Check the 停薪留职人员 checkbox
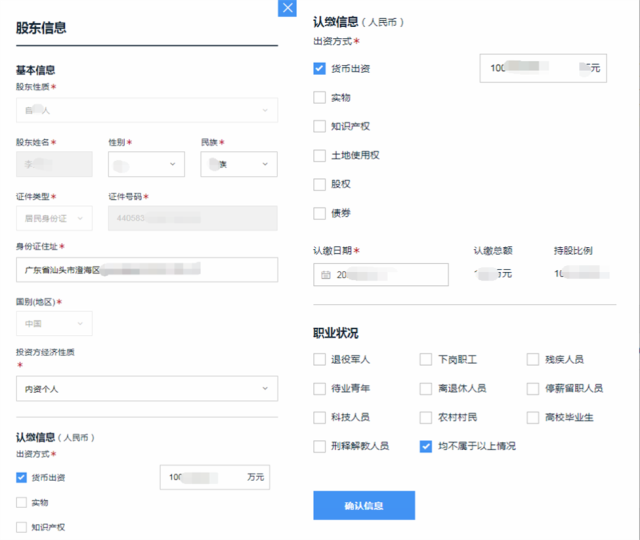 point(533,389)
